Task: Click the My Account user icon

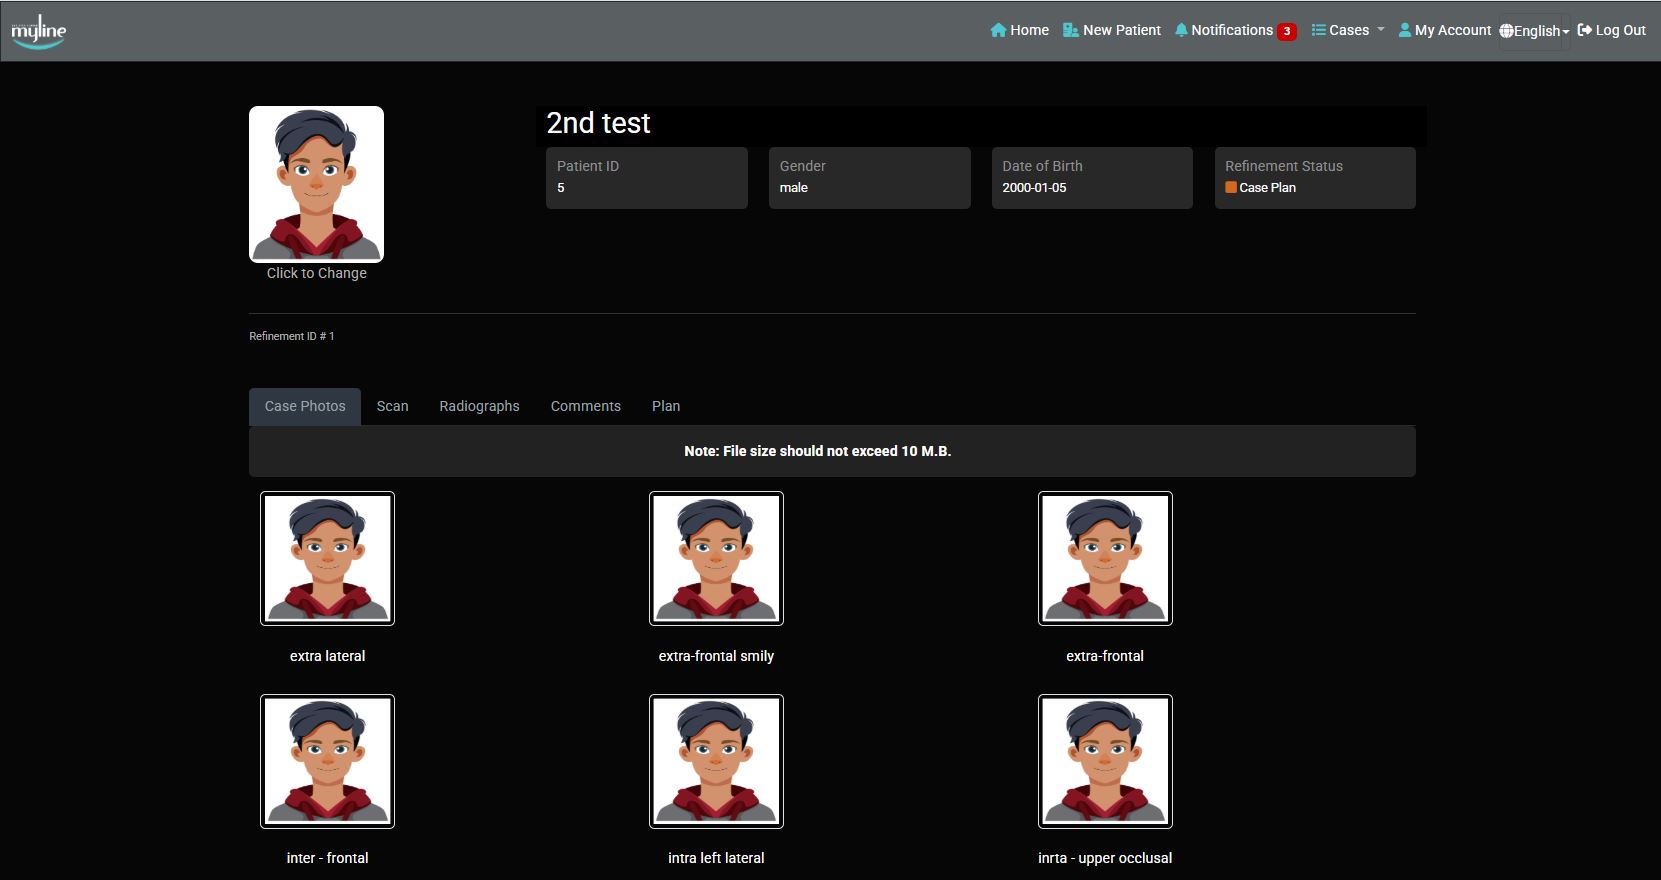Action: [x=1404, y=30]
